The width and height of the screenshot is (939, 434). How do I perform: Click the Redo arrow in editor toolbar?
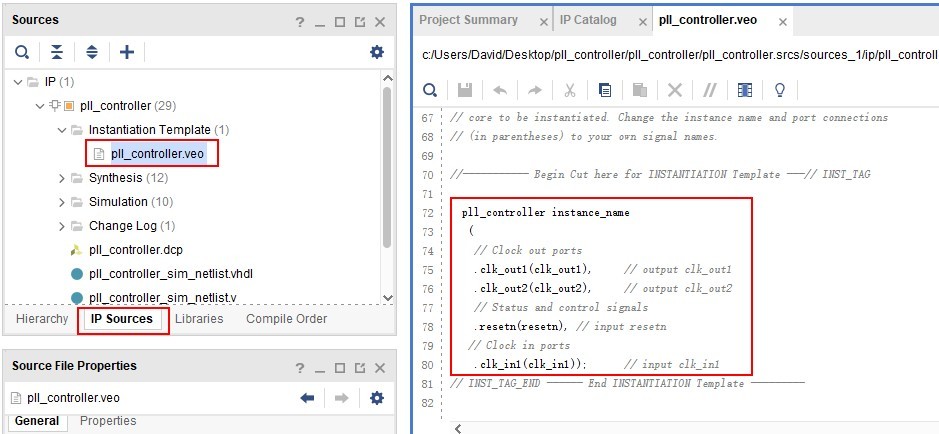pos(534,90)
